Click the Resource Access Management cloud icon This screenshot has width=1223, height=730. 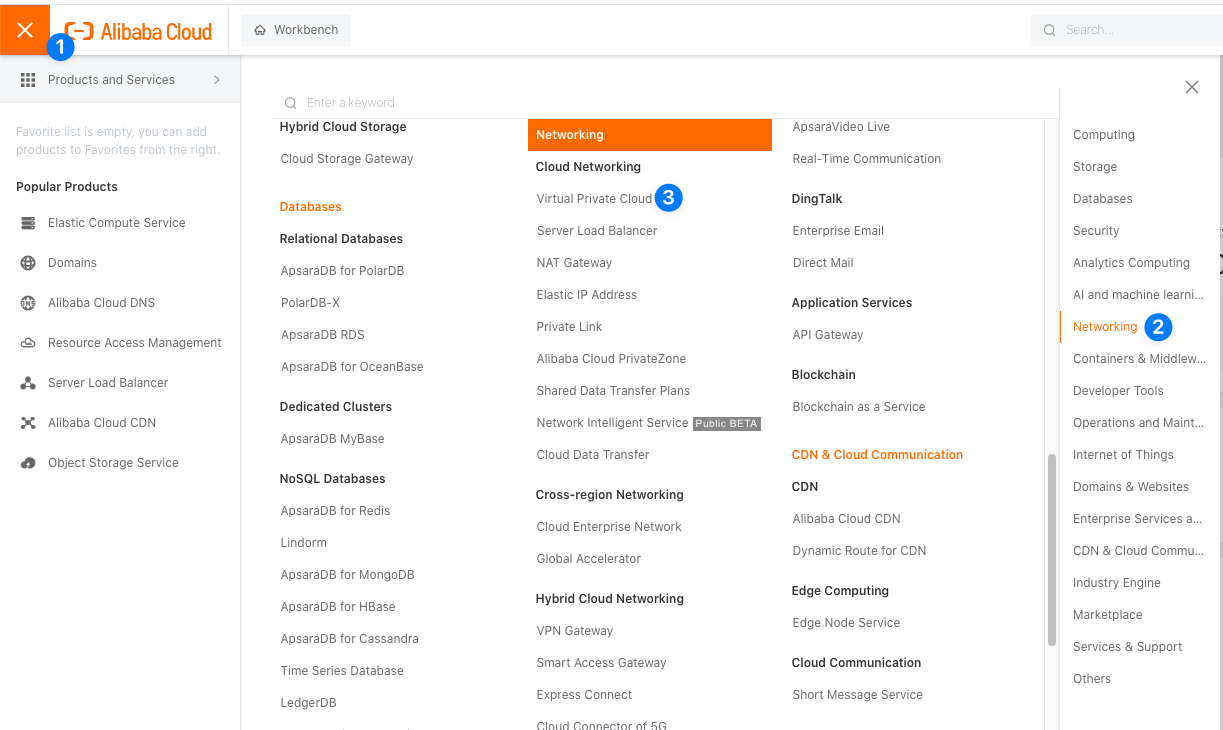click(28, 343)
